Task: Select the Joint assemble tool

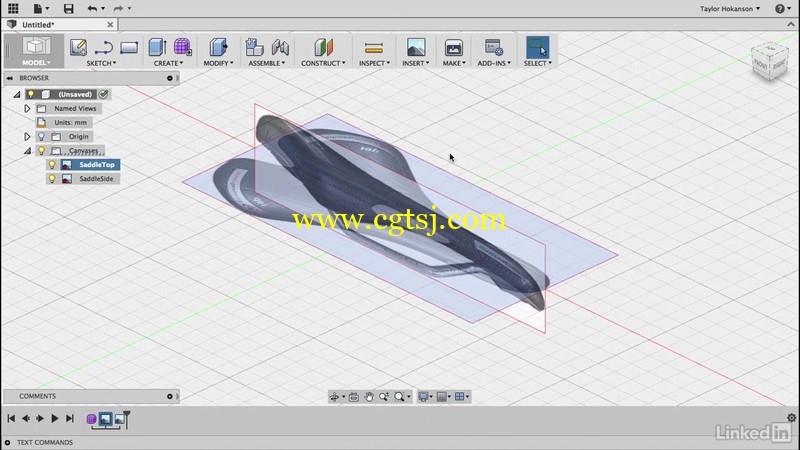Action: (x=280, y=47)
